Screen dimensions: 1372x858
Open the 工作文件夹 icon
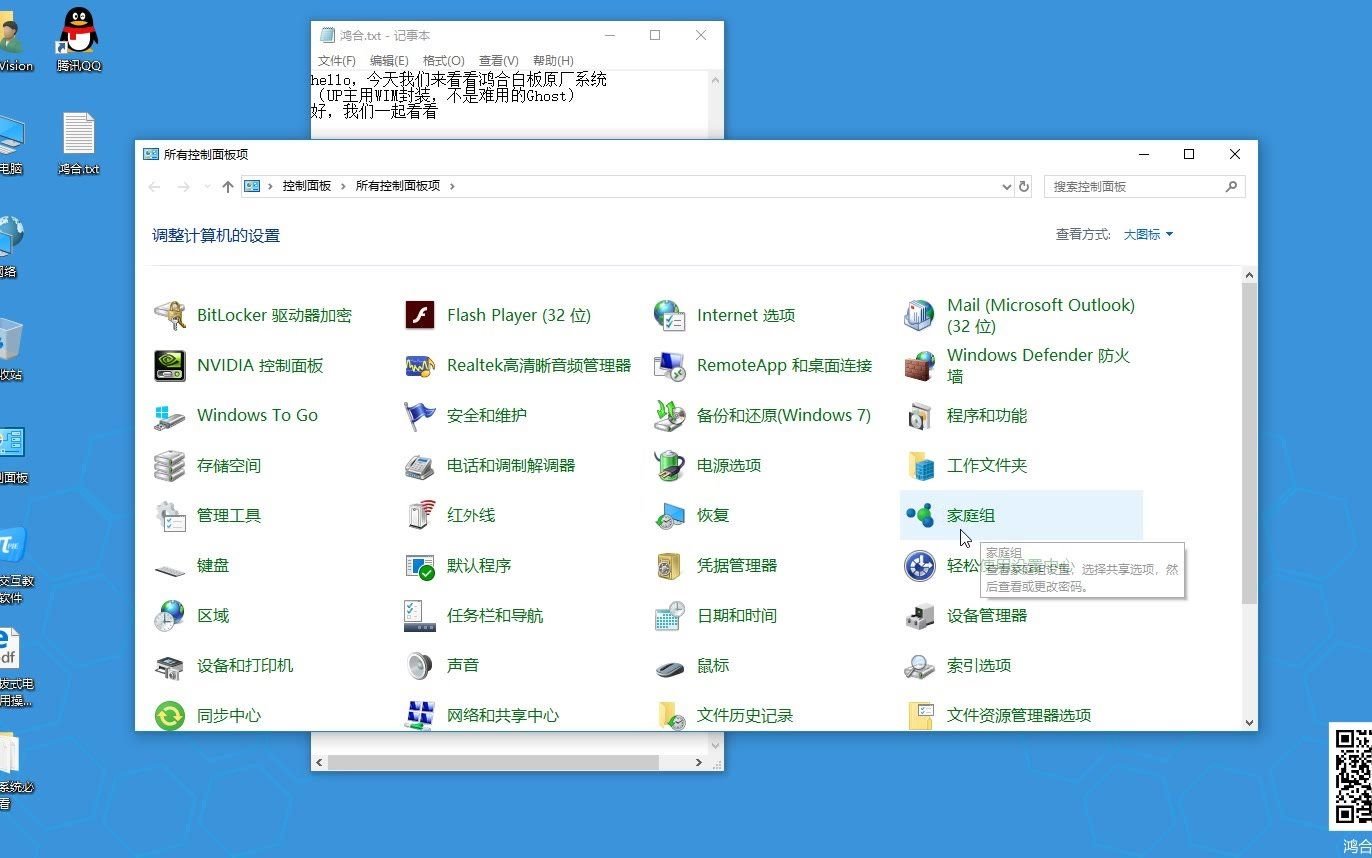920,465
